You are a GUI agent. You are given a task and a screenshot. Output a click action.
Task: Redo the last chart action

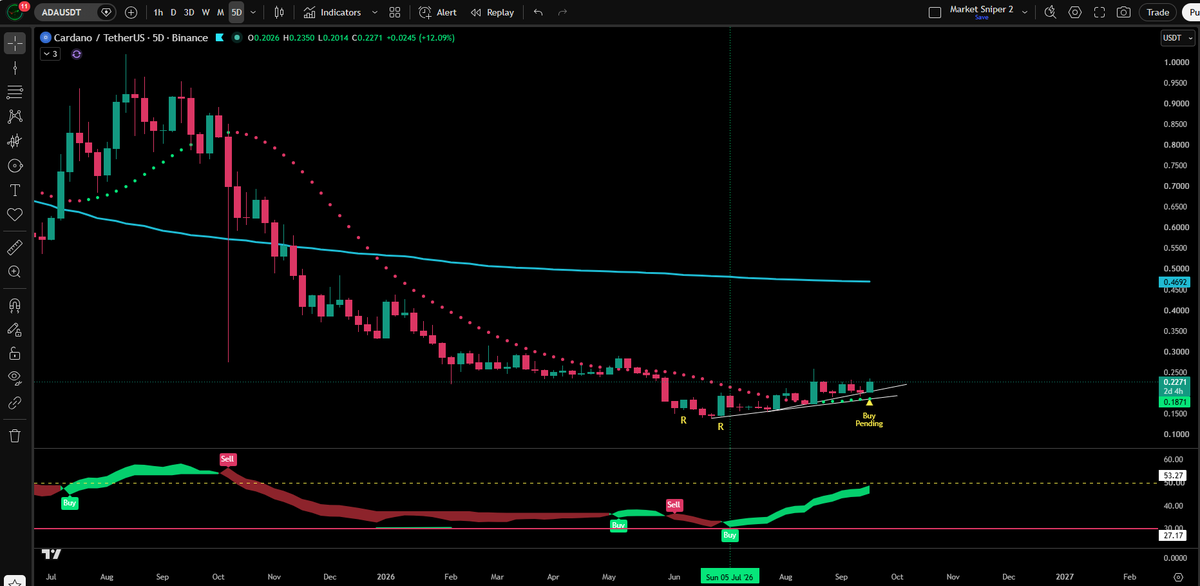pos(562,12)
